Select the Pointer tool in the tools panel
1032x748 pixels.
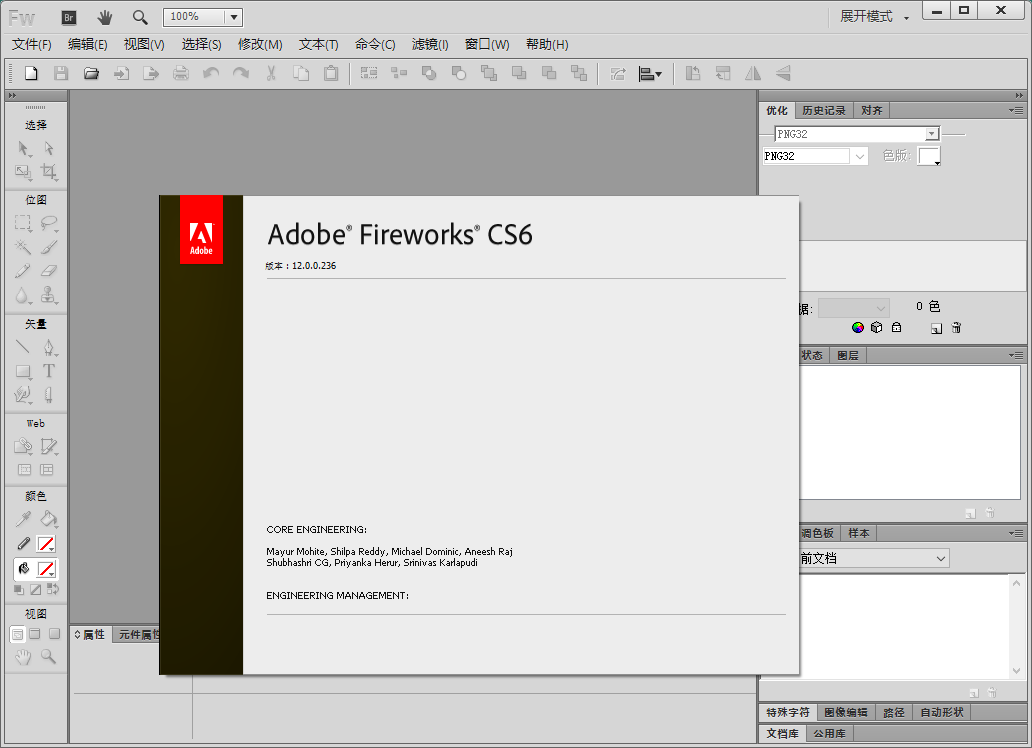click(23, 148)
